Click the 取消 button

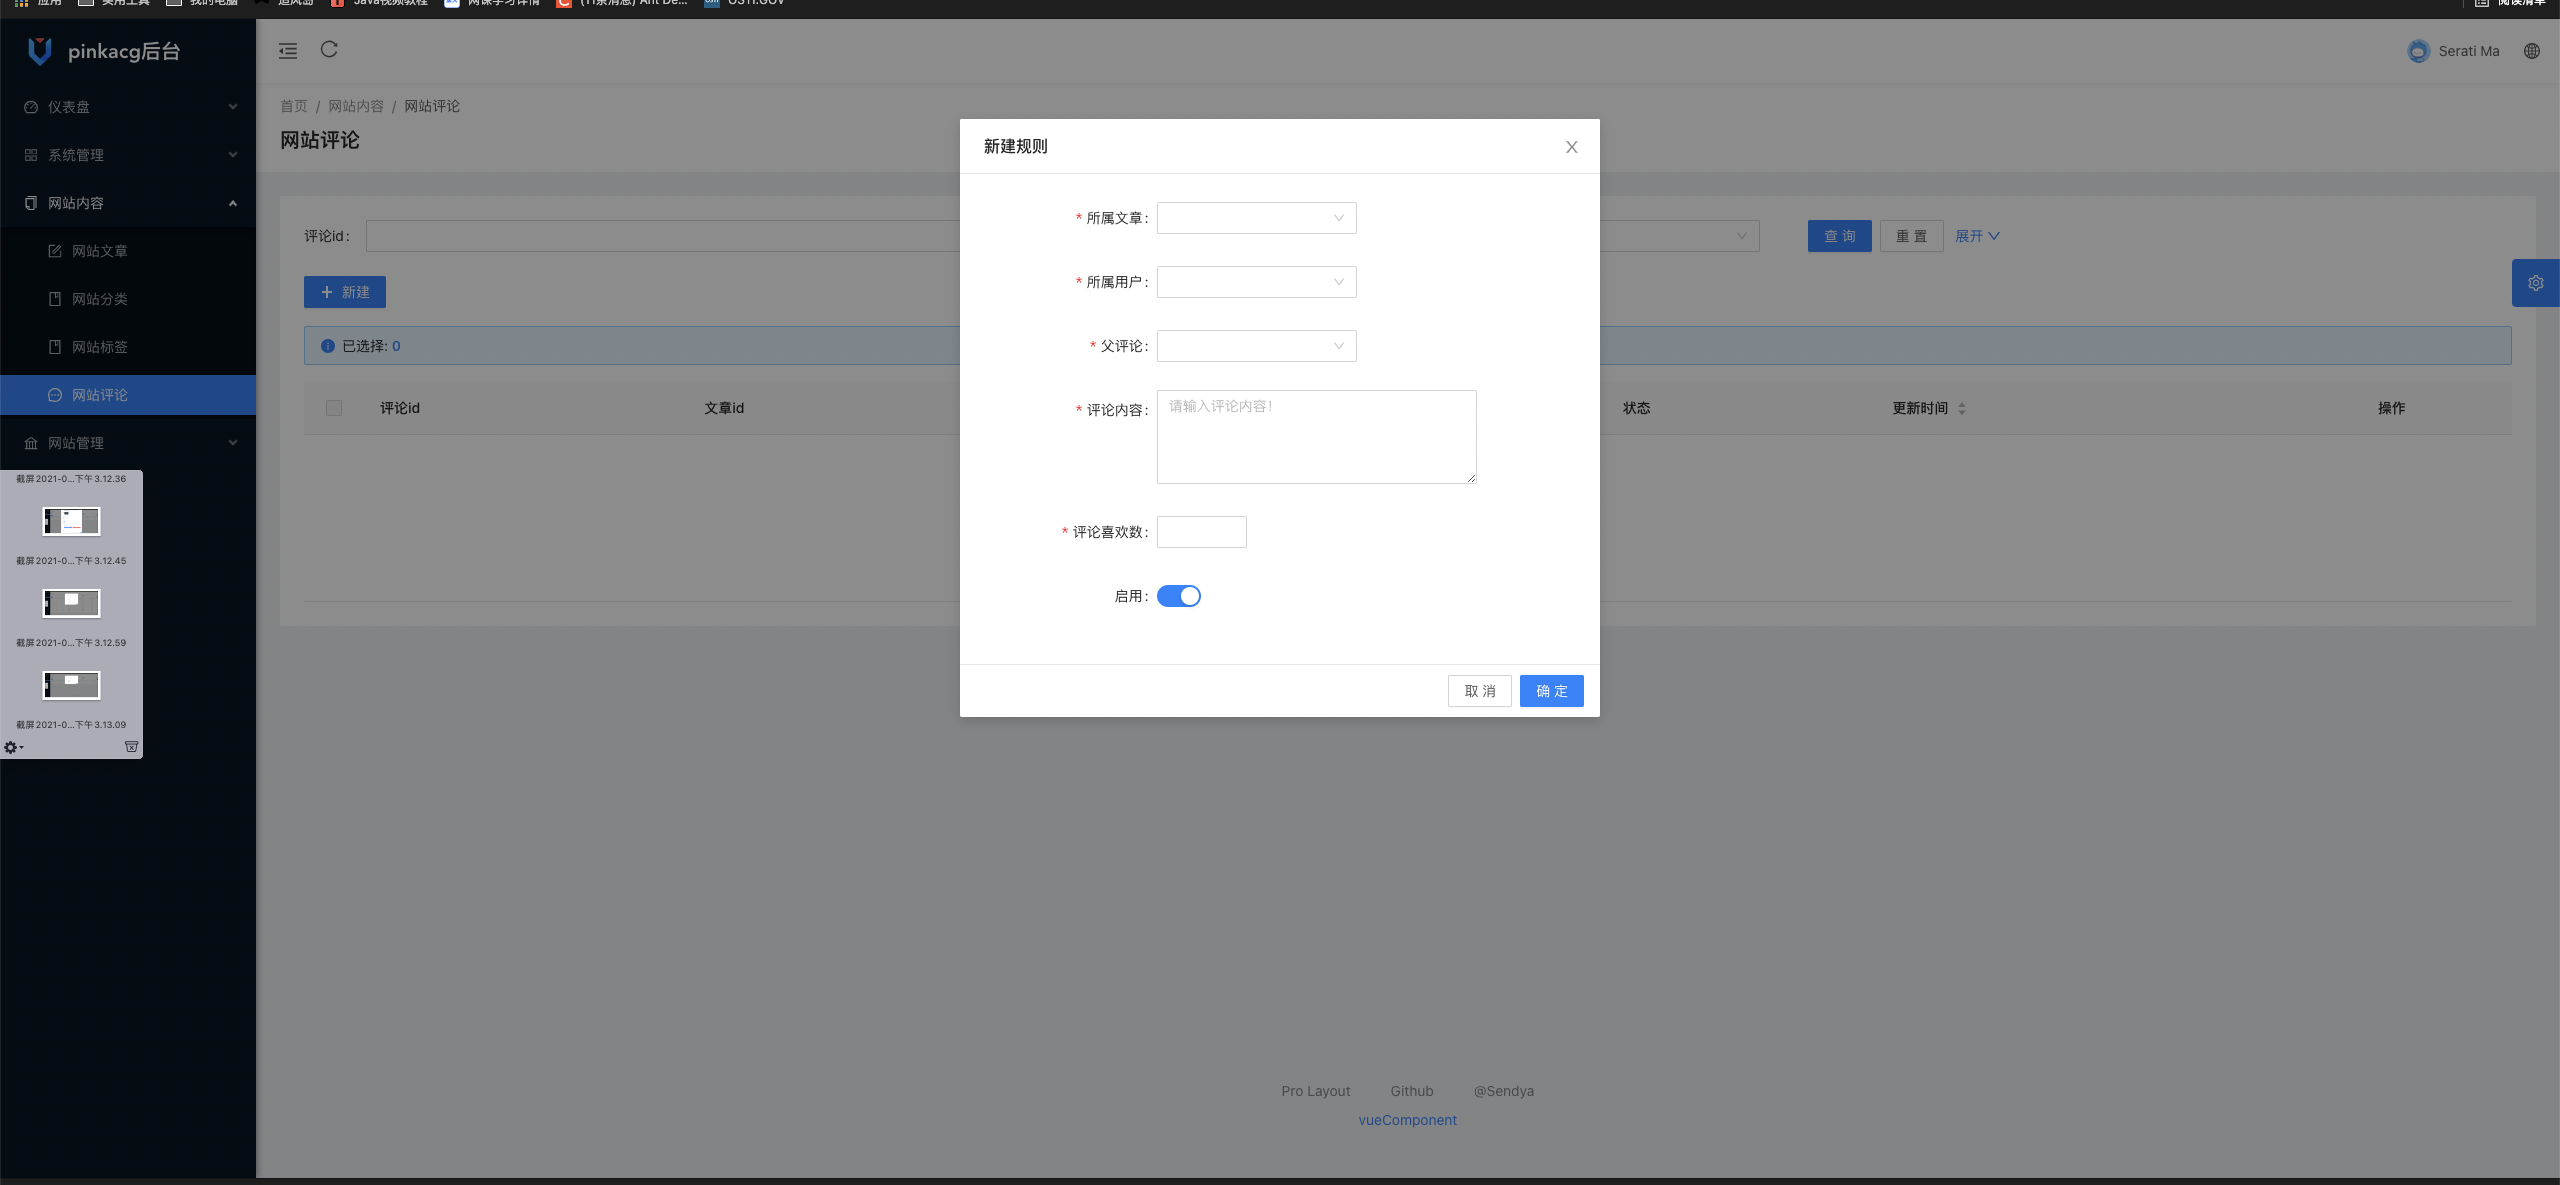pos(1479,691)
